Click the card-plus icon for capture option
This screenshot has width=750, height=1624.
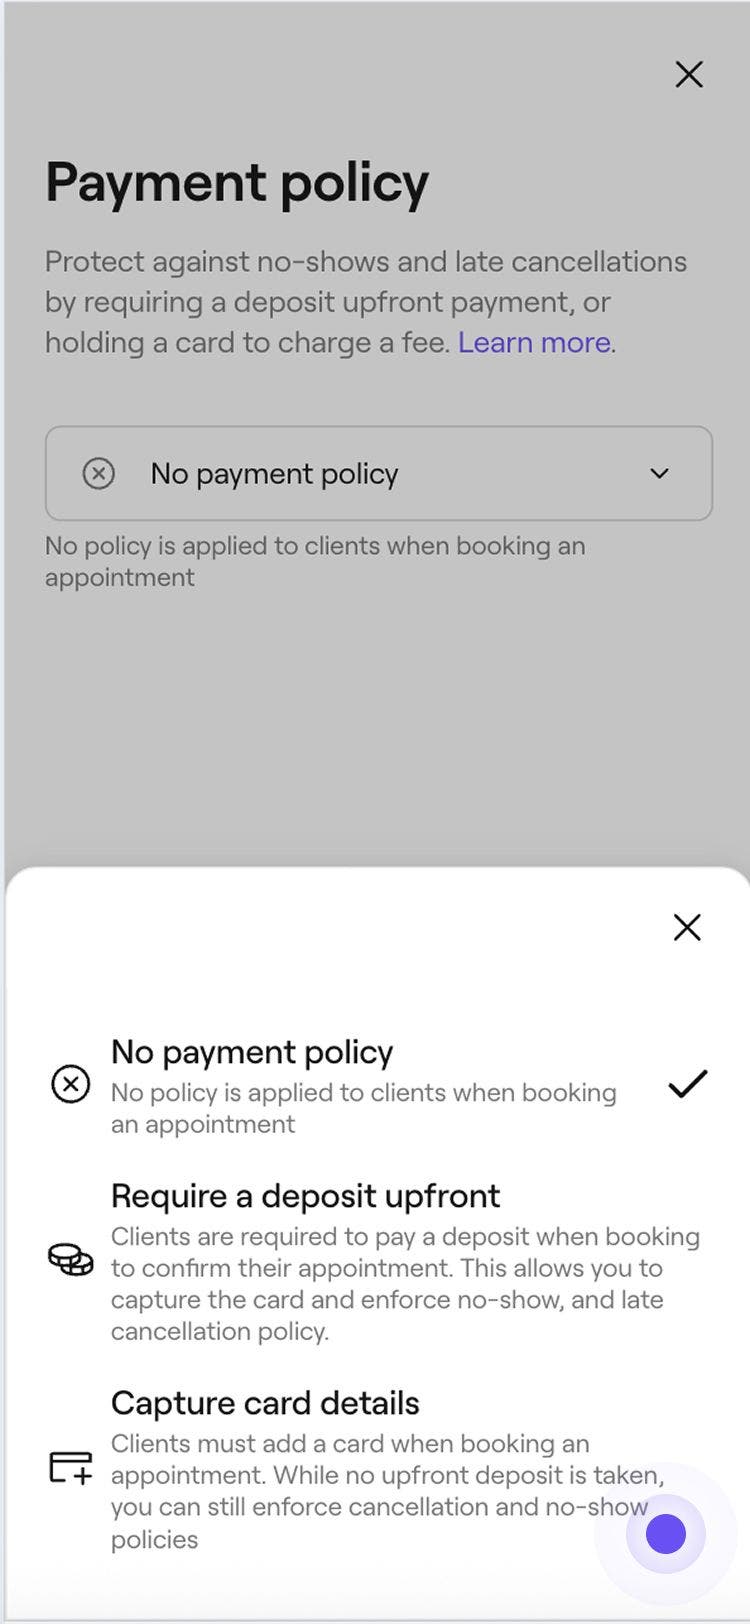pyautogui.click(x=70, y=1468)
